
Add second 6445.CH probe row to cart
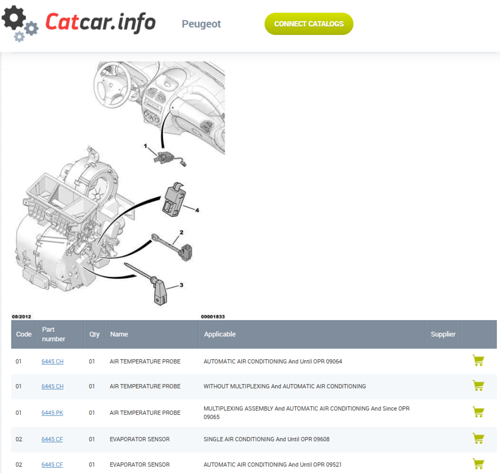pos(478,385)
